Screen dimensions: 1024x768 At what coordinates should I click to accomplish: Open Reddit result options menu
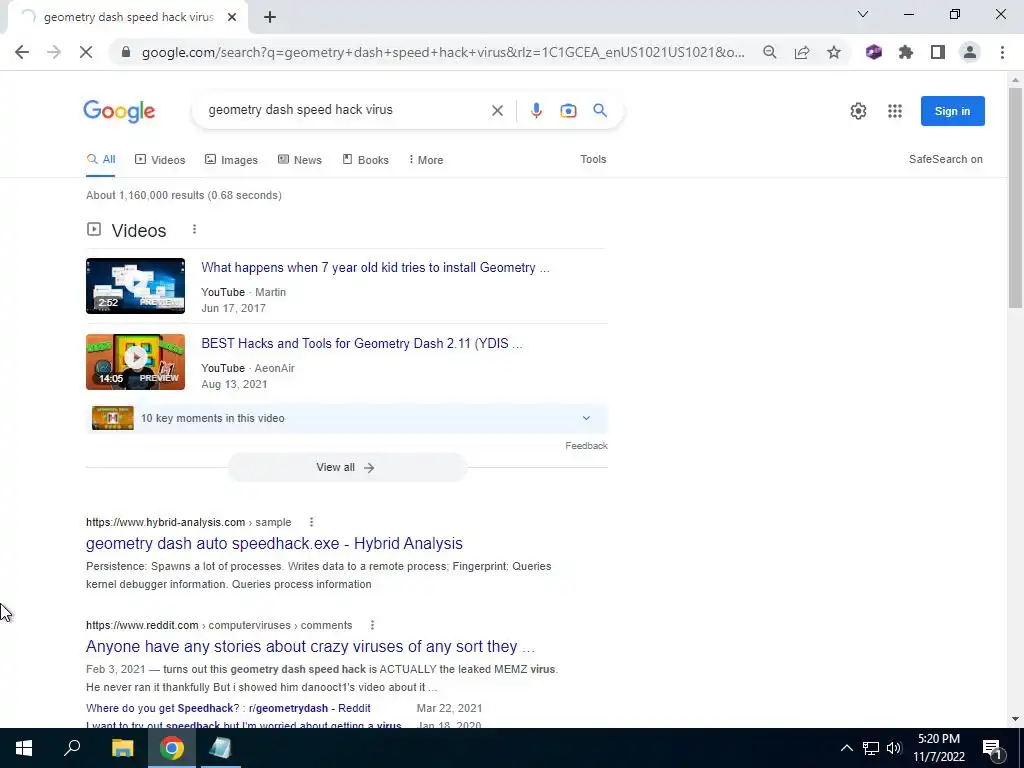click(x=372, y=625)
